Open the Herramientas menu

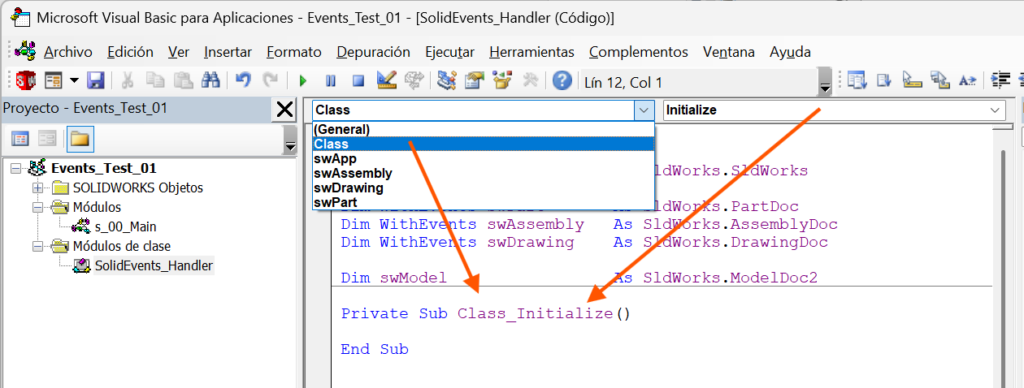pos(532,52)
